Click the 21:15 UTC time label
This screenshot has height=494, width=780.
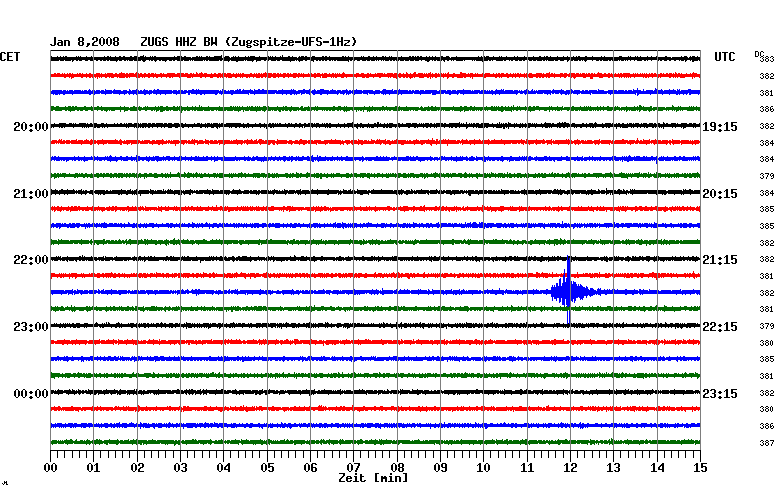pos(720,260)
